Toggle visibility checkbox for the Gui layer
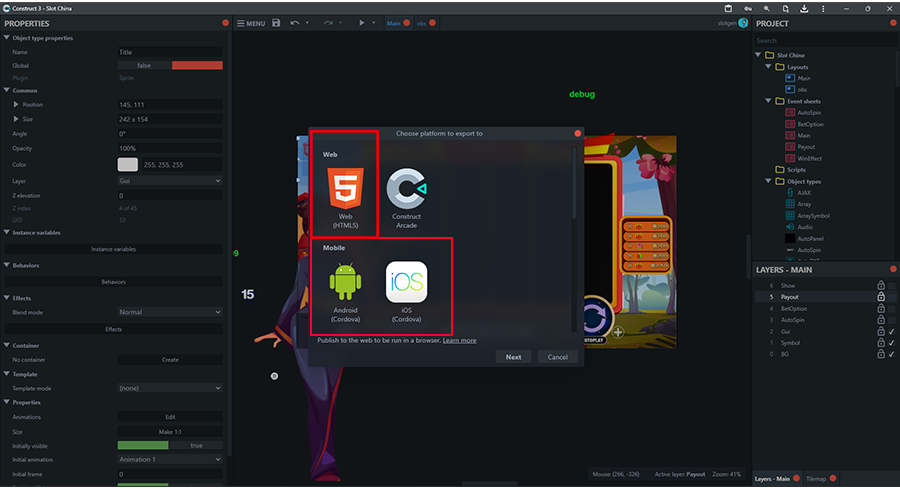The width and height of the screenshot is (900, 489). 891,331
